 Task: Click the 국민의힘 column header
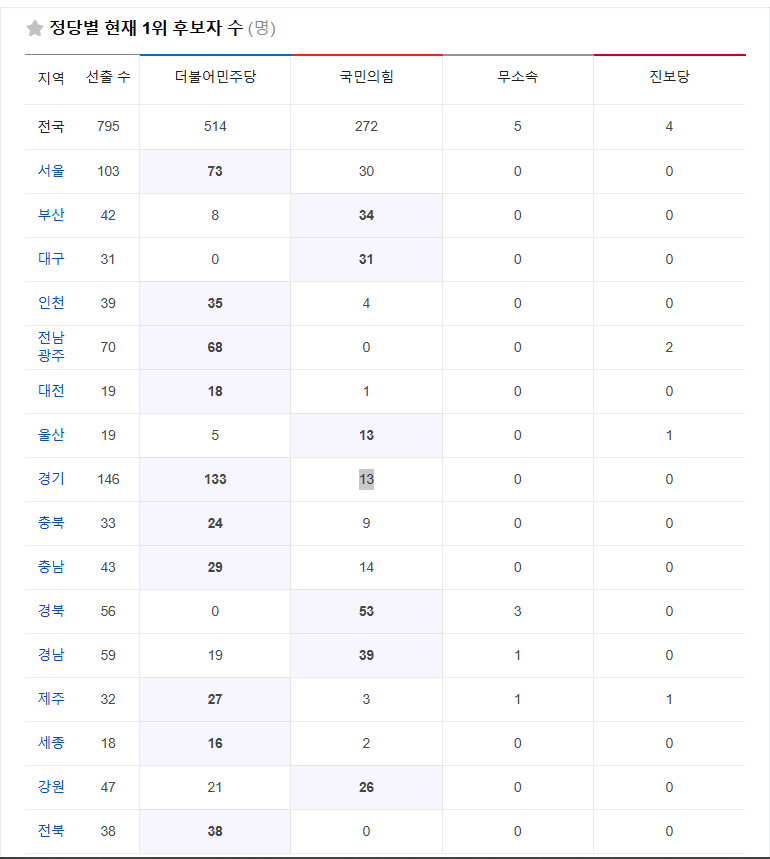coord(366,77)
